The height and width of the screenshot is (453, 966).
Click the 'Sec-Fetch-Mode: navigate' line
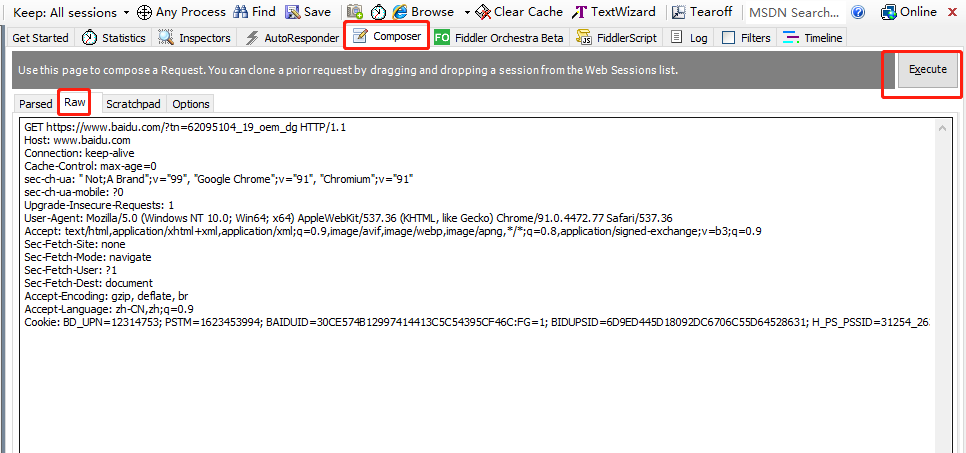(87, 257)
